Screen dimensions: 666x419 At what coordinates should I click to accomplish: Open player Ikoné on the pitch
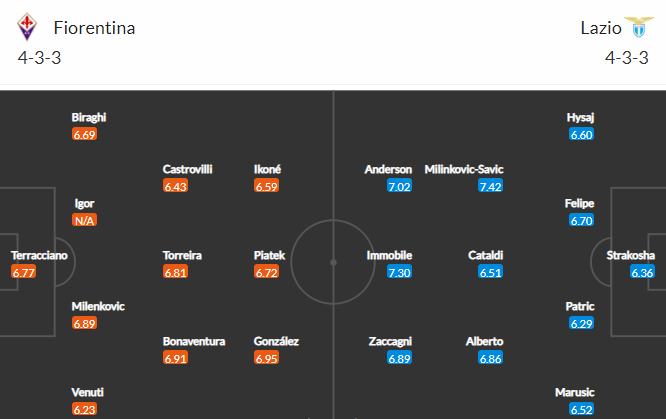pyautogui.click(x=267, y=169)
